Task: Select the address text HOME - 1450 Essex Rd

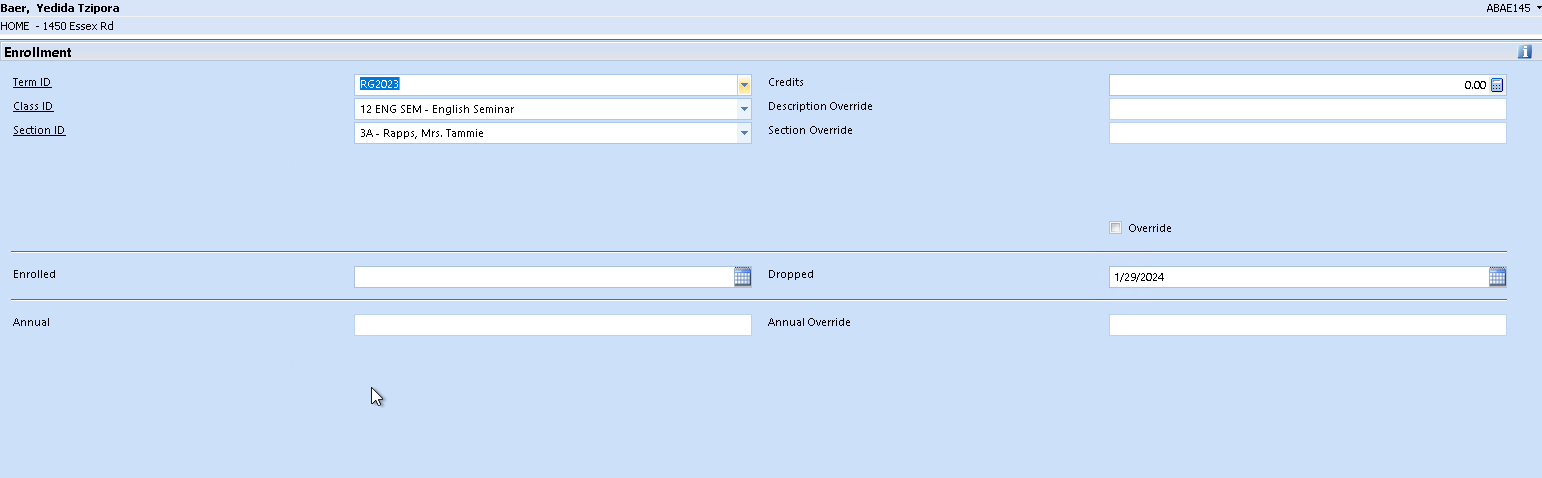Action: pos(57,26)
